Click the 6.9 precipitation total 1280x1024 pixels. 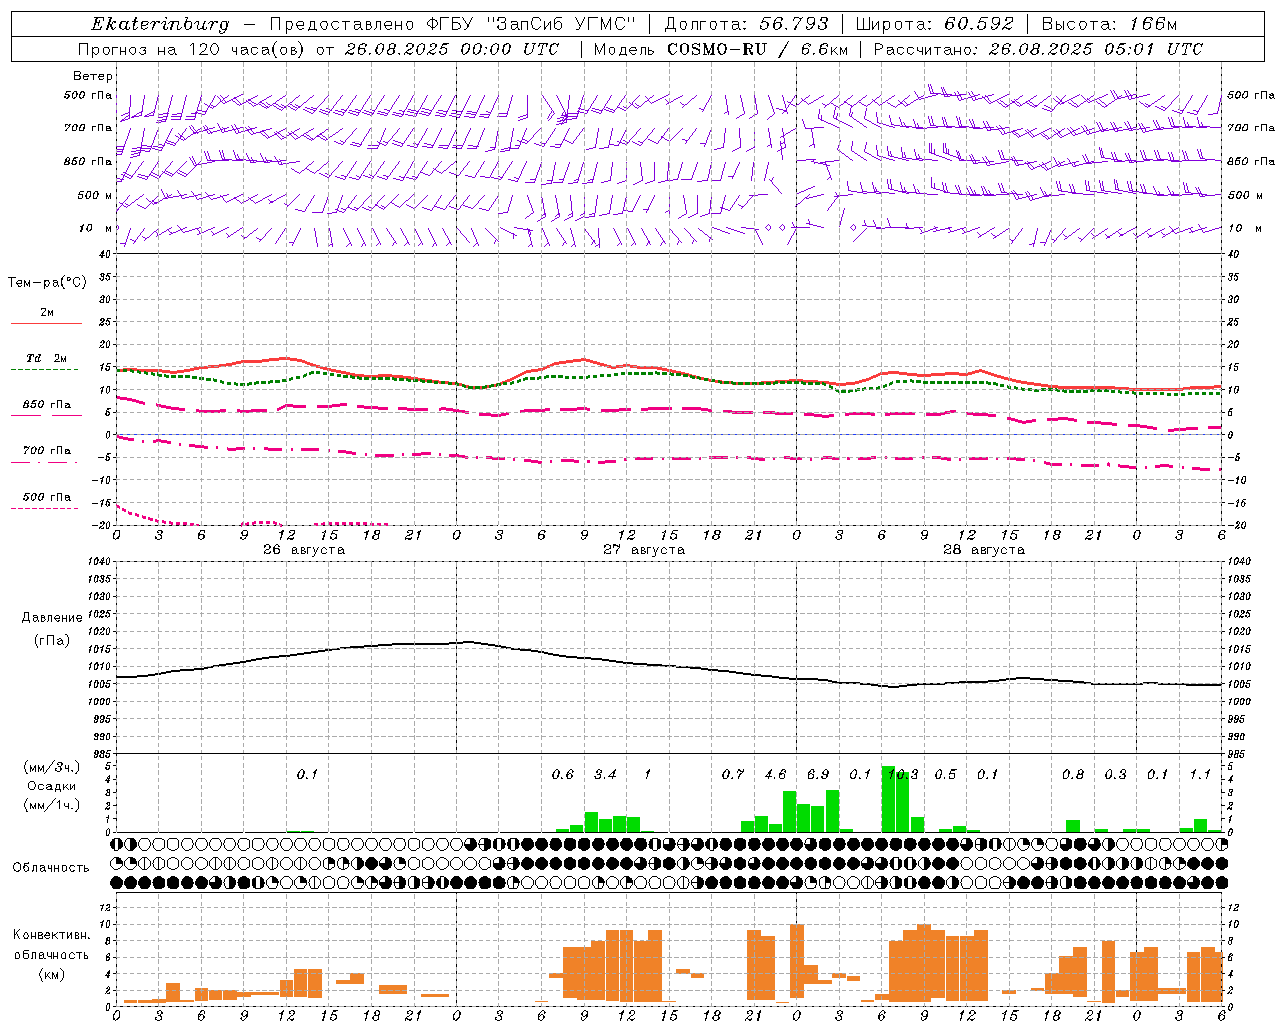[x=818, y=775]
